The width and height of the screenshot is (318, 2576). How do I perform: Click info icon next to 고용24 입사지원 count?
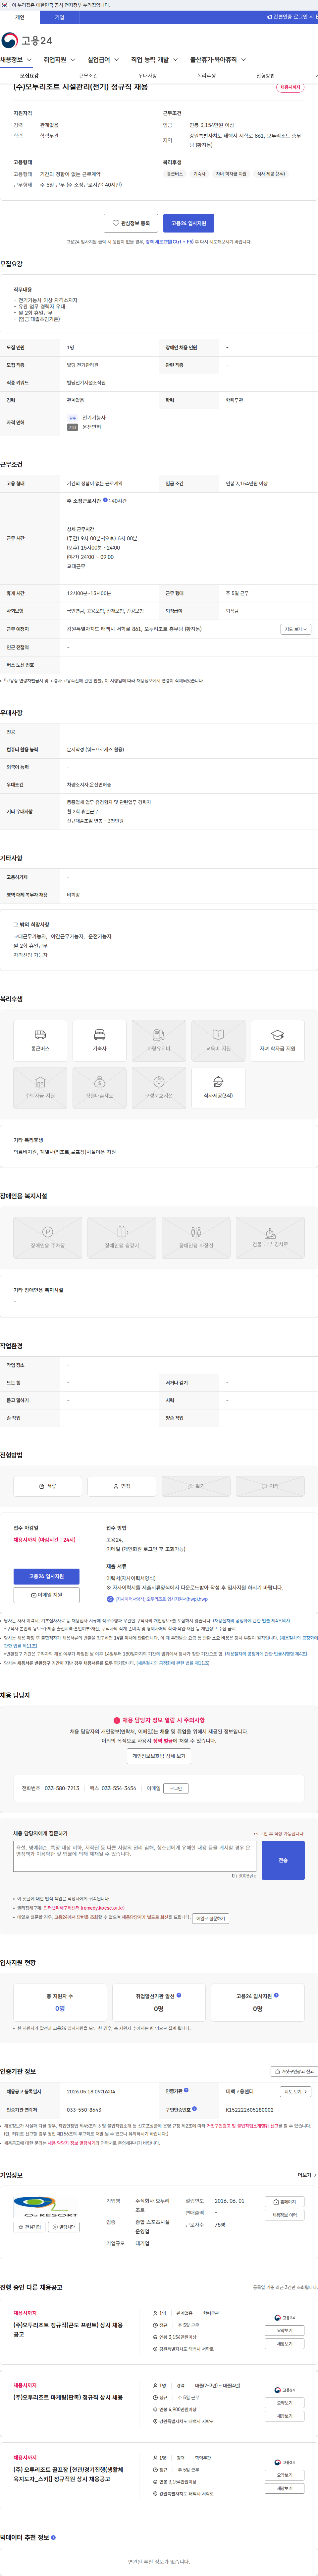pyautogui.click(x=276, y=1995)
